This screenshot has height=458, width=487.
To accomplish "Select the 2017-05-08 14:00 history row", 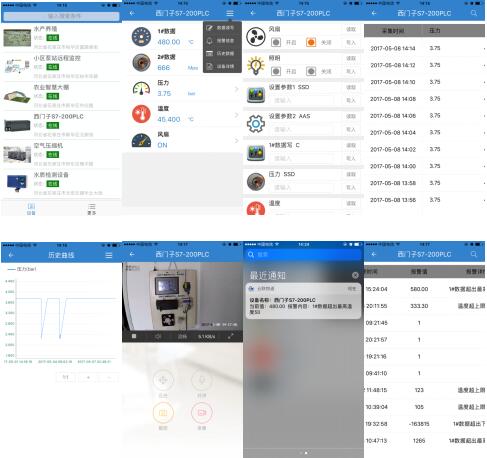I will point(425,166).
